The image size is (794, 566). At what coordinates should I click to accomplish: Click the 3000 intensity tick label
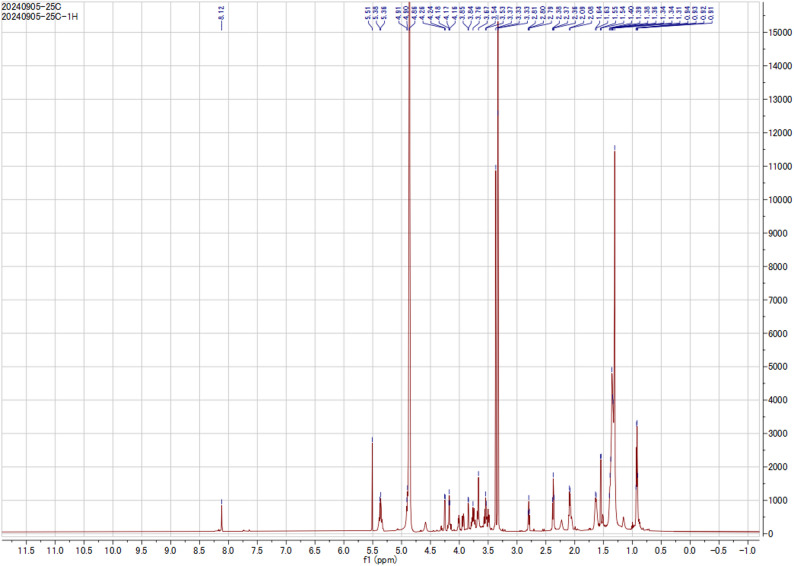pos(779,433)
